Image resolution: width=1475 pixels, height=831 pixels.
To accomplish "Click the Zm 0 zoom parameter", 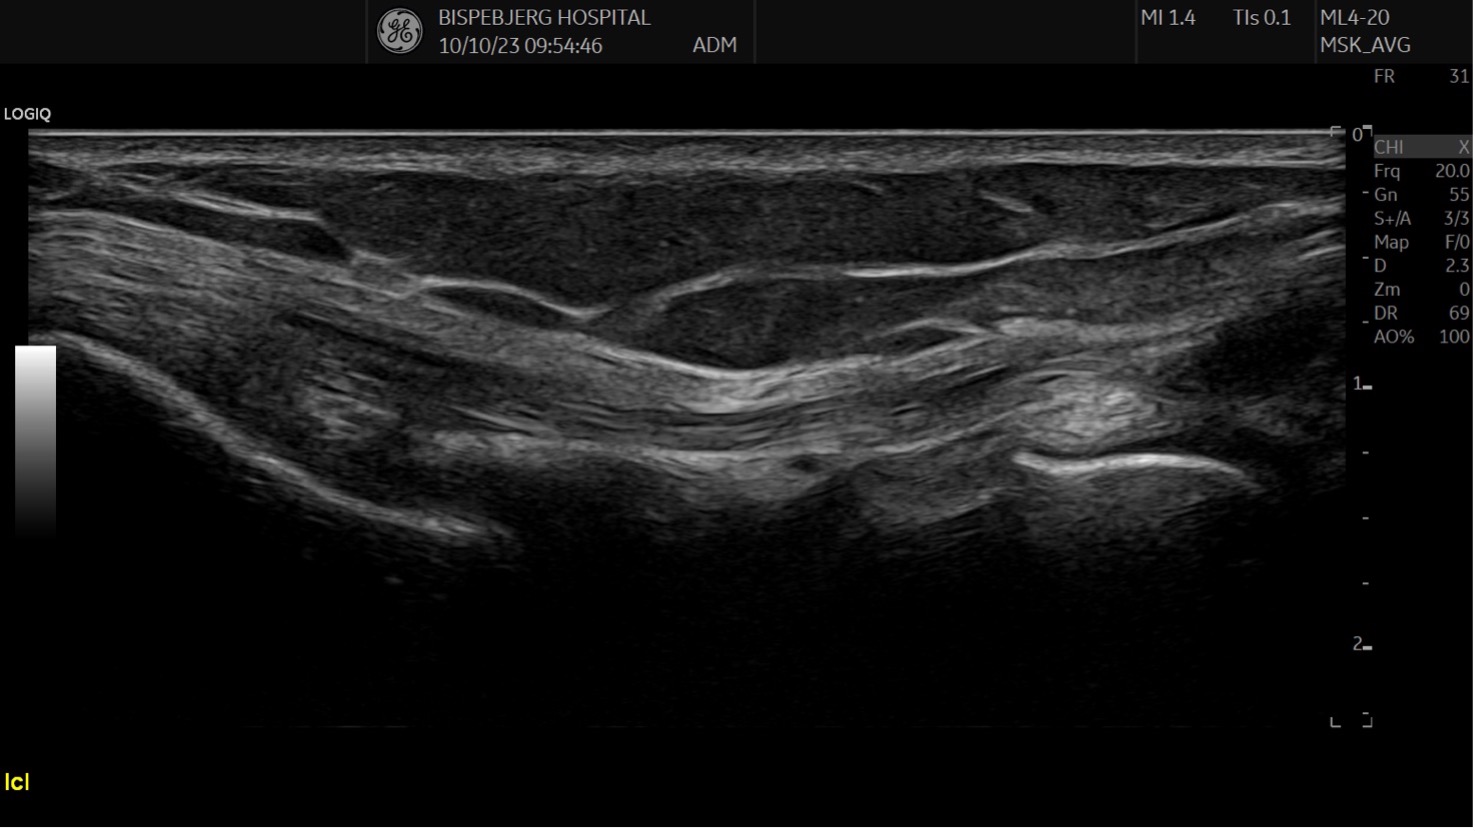I will pos(1421,290).
